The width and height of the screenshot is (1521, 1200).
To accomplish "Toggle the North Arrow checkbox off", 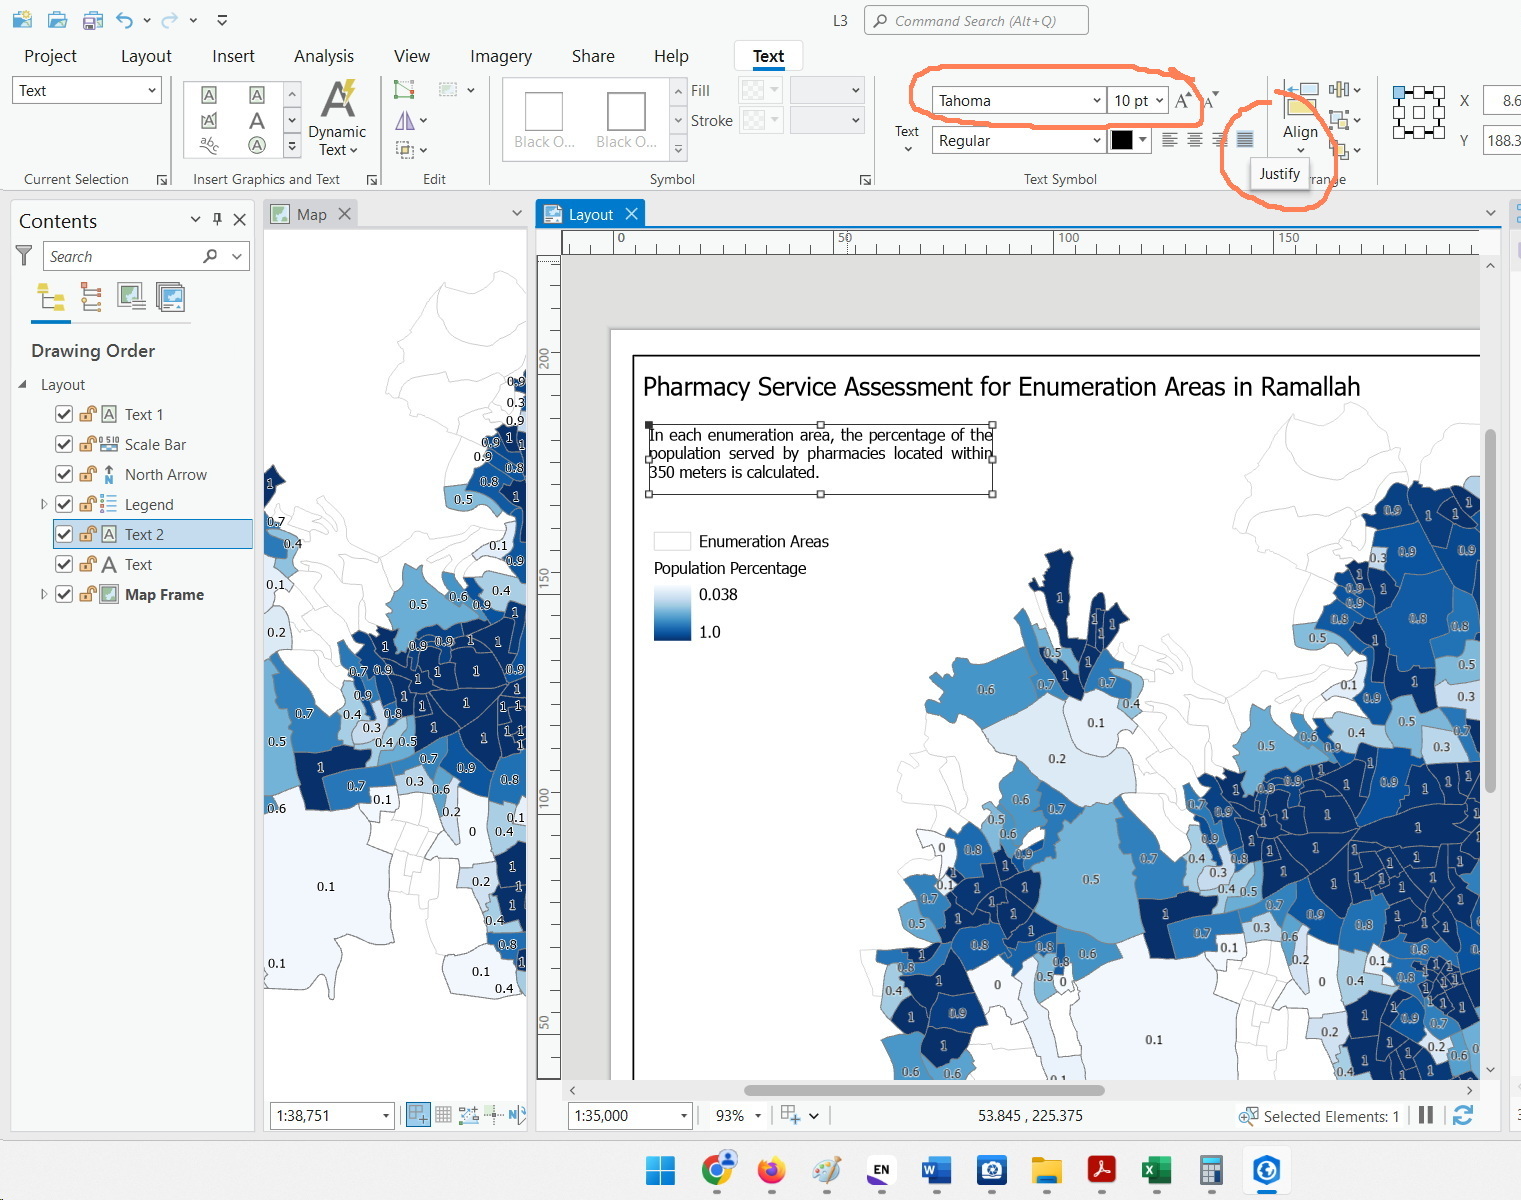I will [63, 474].
